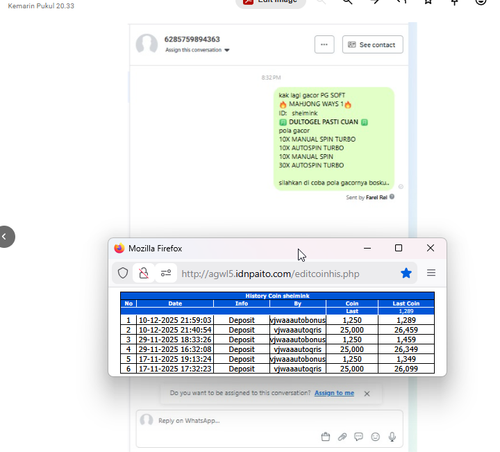This screenshot has height=452, width=500.
Task: Click the info icon beside Farel Rai
Action: point(392,197)
